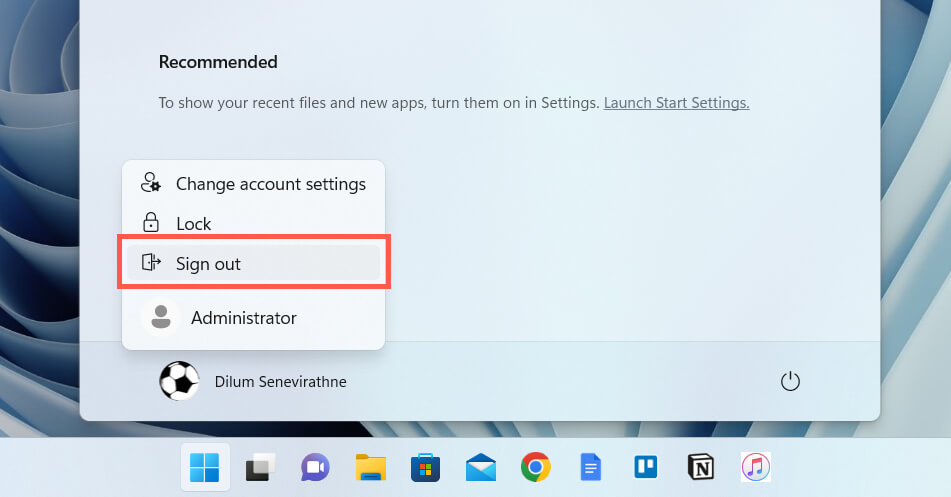Open Task View from the taskbar
Screen dimensions: 951x497
tap(260, 467)
